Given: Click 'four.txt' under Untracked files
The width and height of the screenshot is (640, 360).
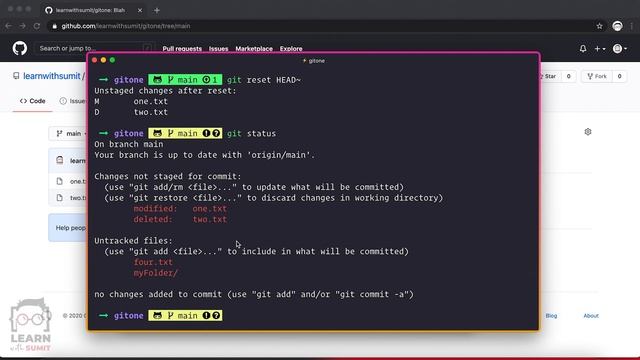Looking at the screenshot, I should coord(153,262).
